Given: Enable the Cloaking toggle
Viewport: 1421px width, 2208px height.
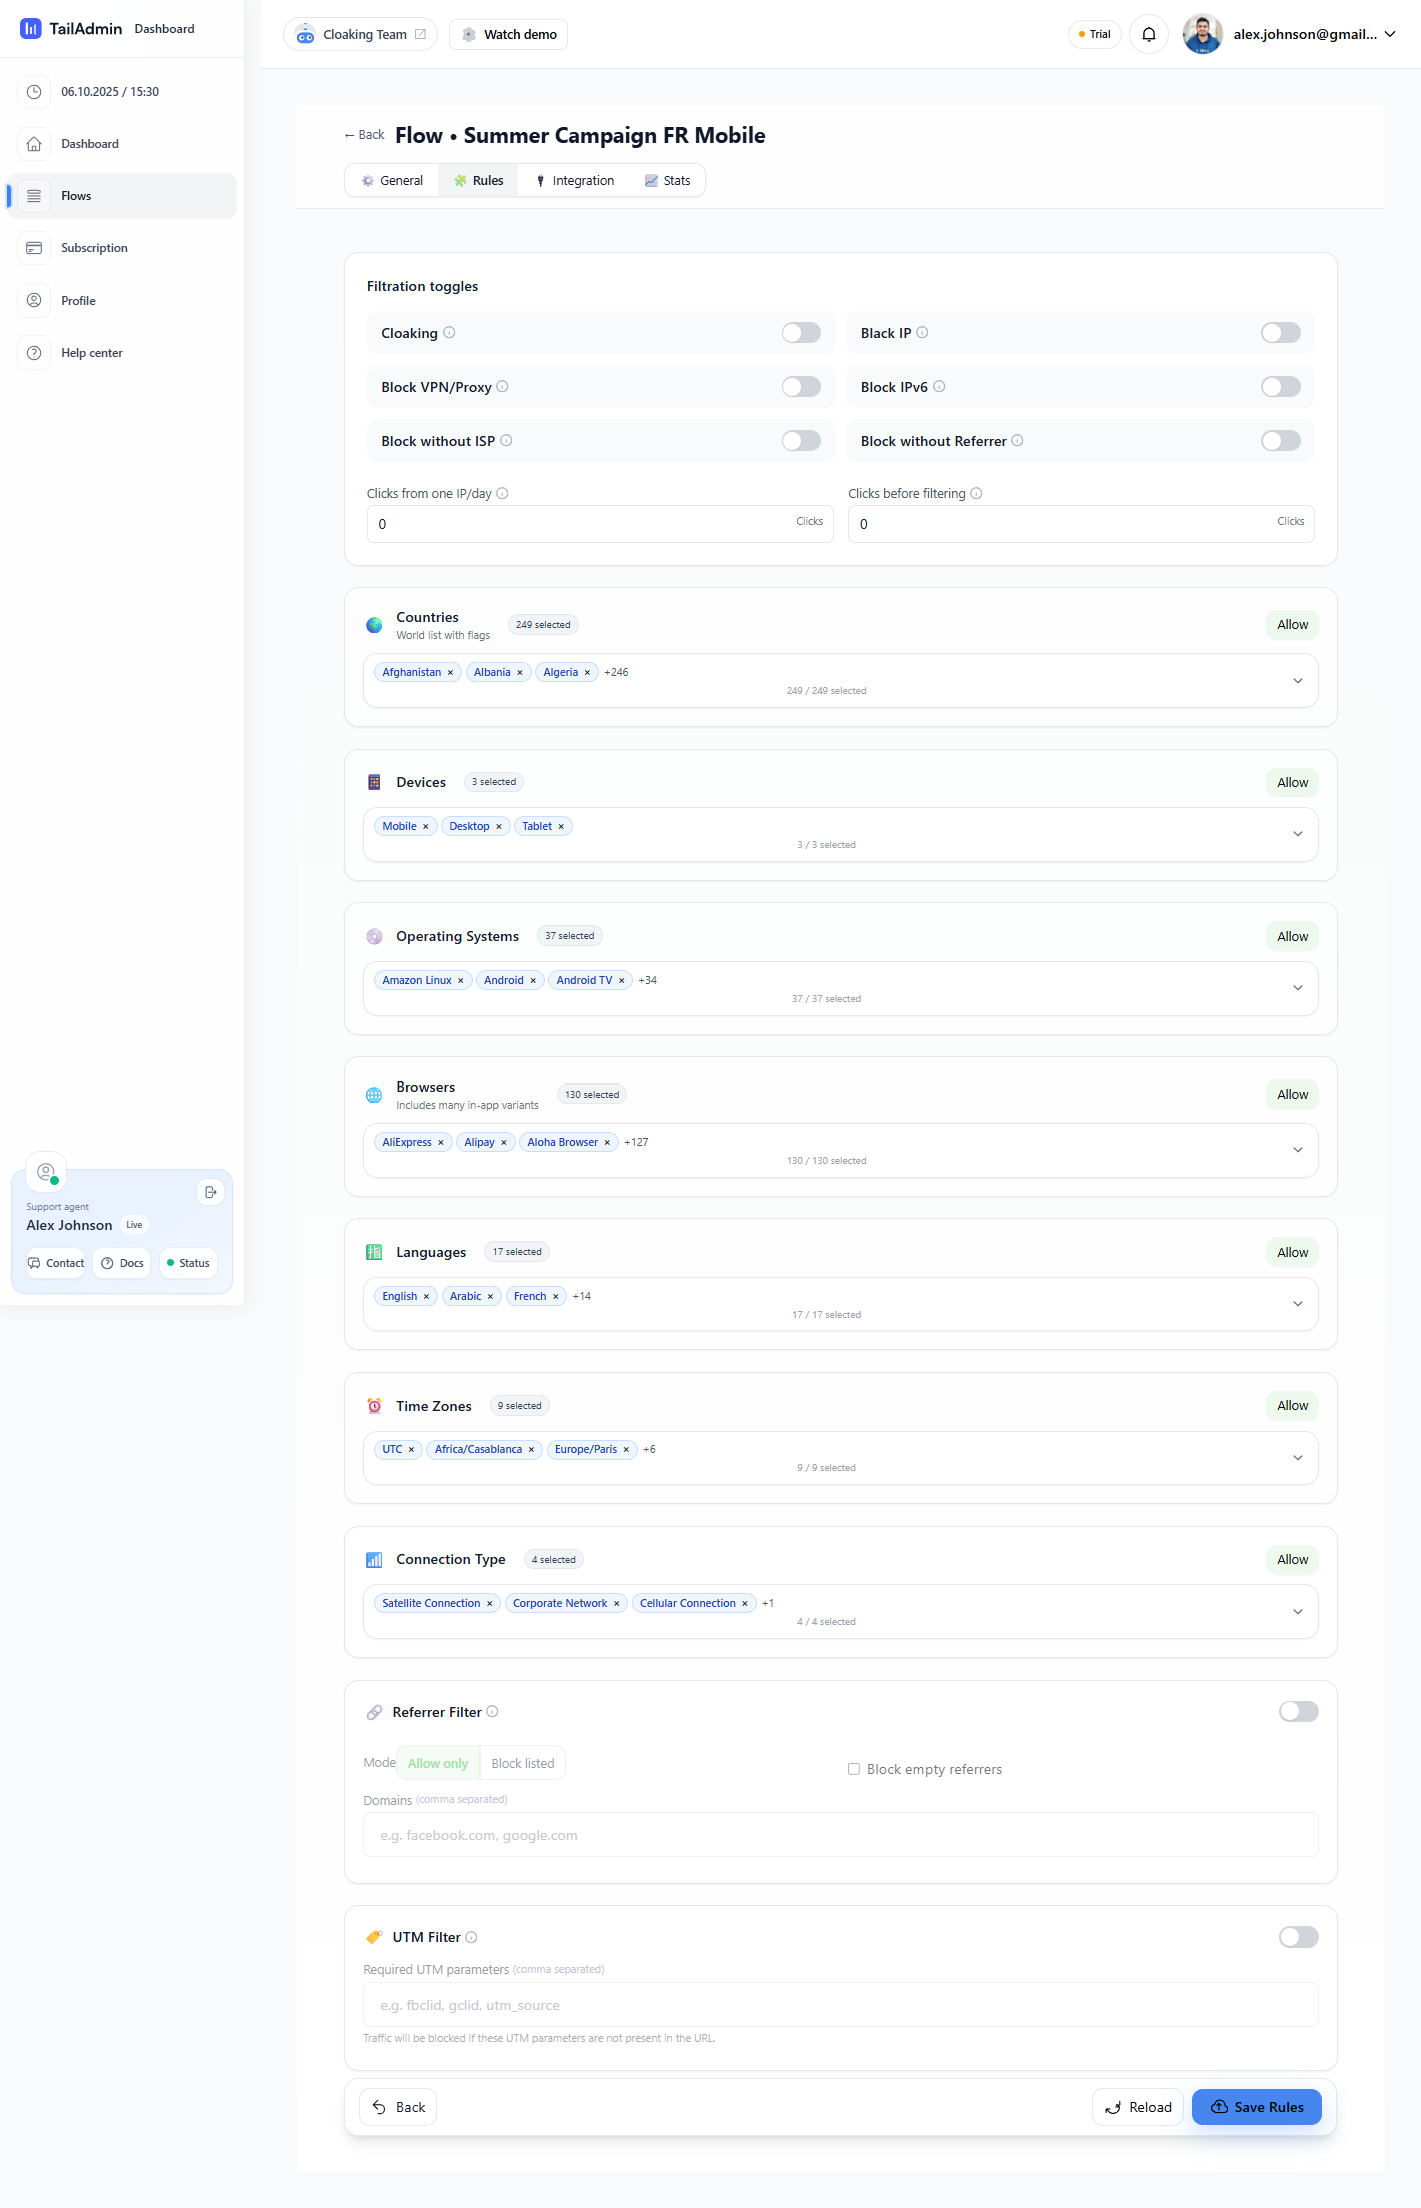Looking at the screenshot, I should pos(800,333).
